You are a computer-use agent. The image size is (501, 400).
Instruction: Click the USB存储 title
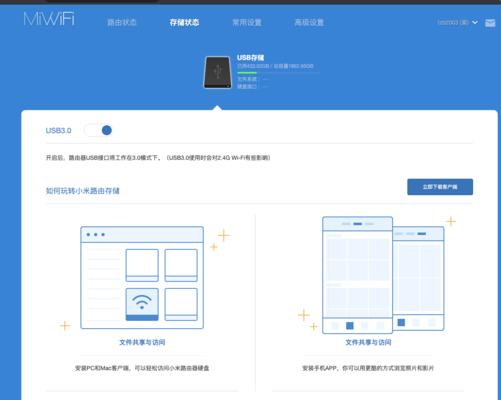(x=250, y=58)
